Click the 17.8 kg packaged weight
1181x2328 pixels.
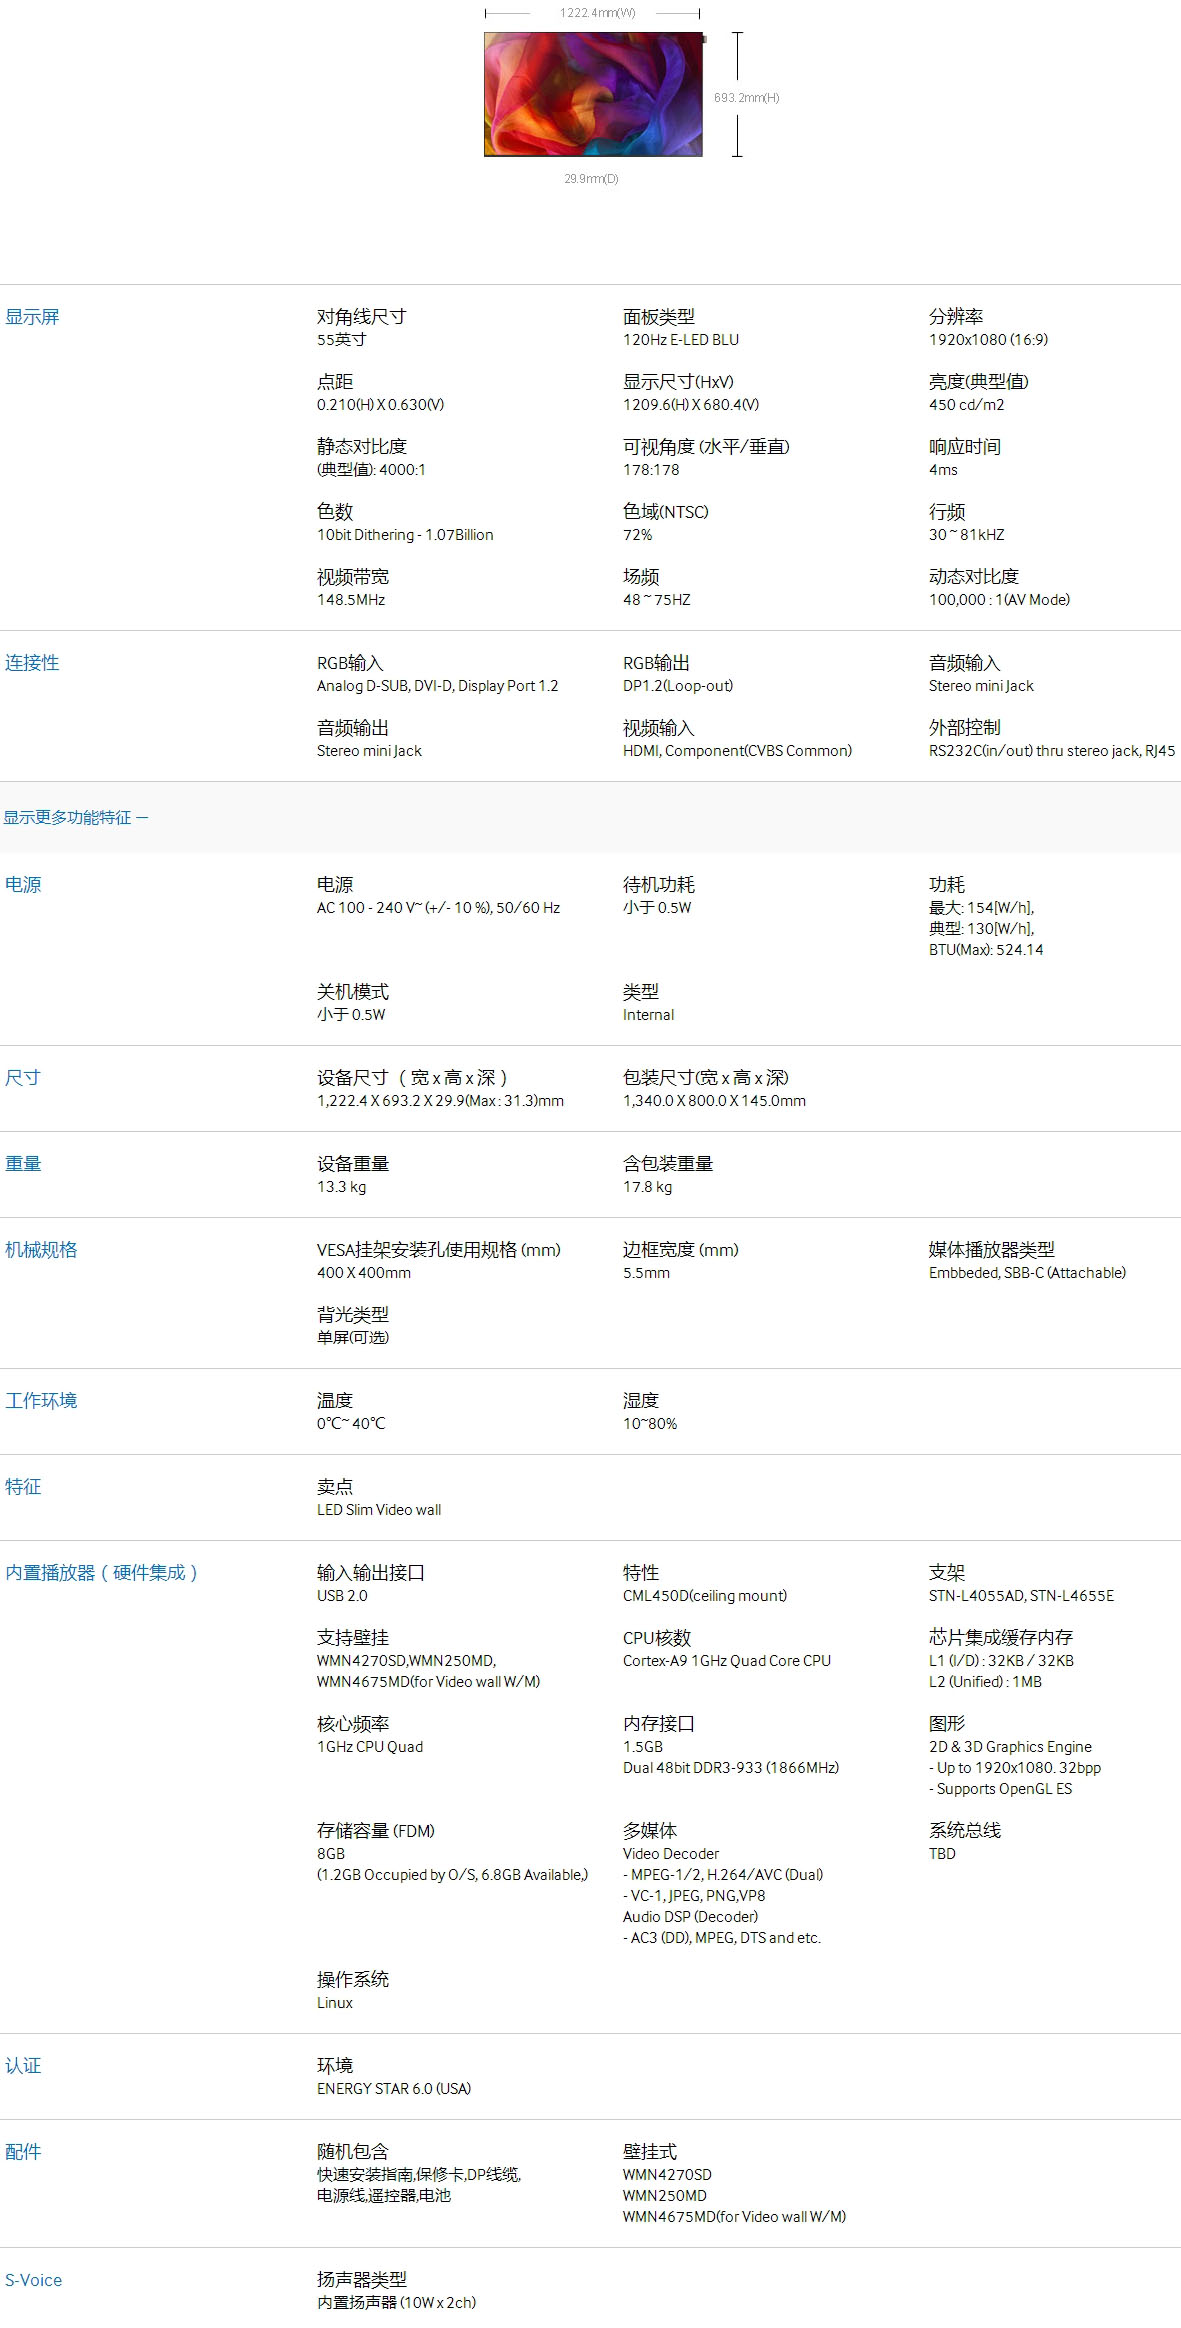click(648, 1187)
